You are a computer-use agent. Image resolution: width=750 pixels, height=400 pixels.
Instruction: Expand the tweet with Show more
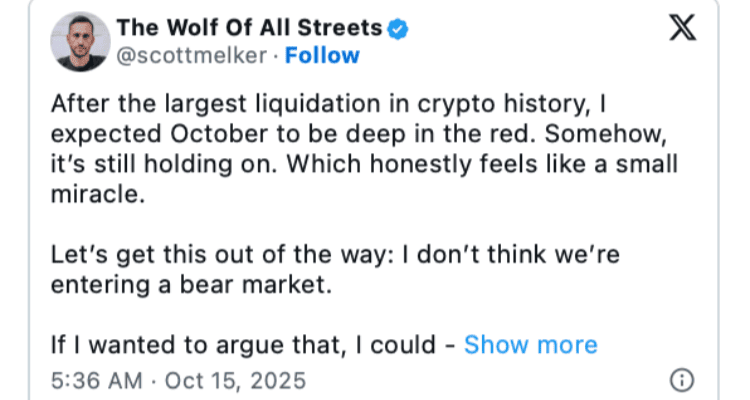[x=530, y=346]
